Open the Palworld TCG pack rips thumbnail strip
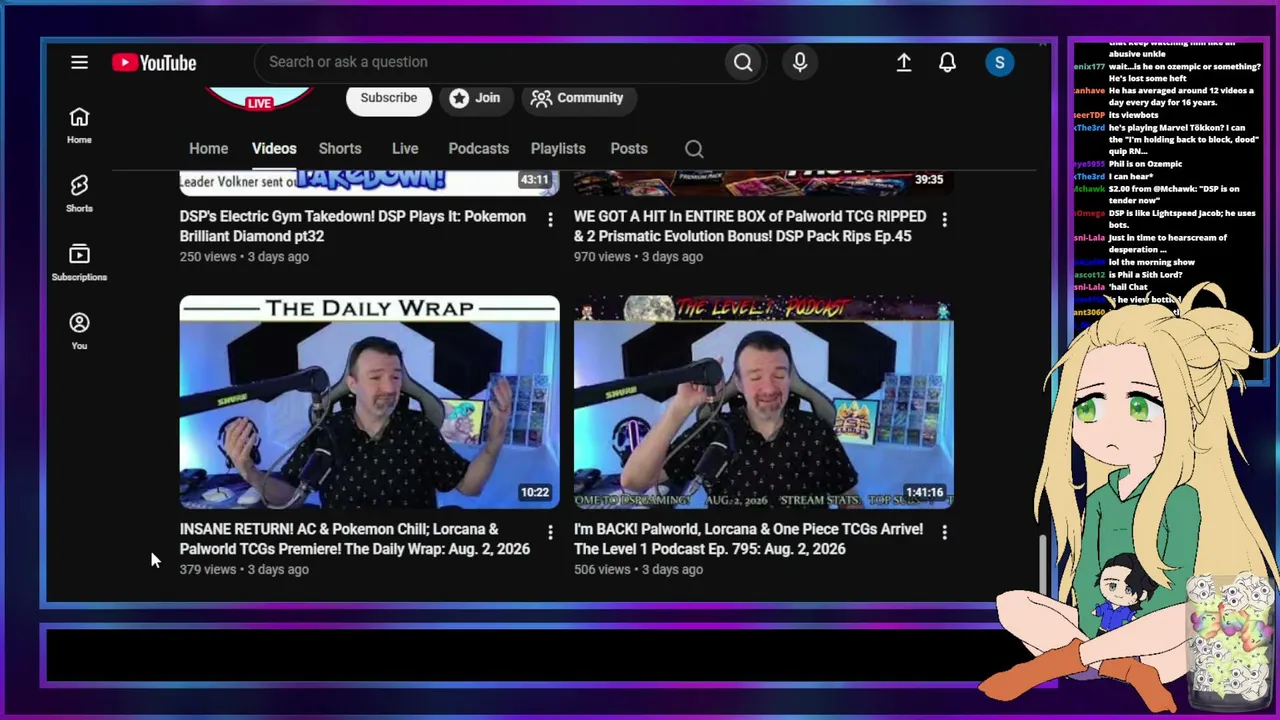1280x720 pixels. [764, 183]
